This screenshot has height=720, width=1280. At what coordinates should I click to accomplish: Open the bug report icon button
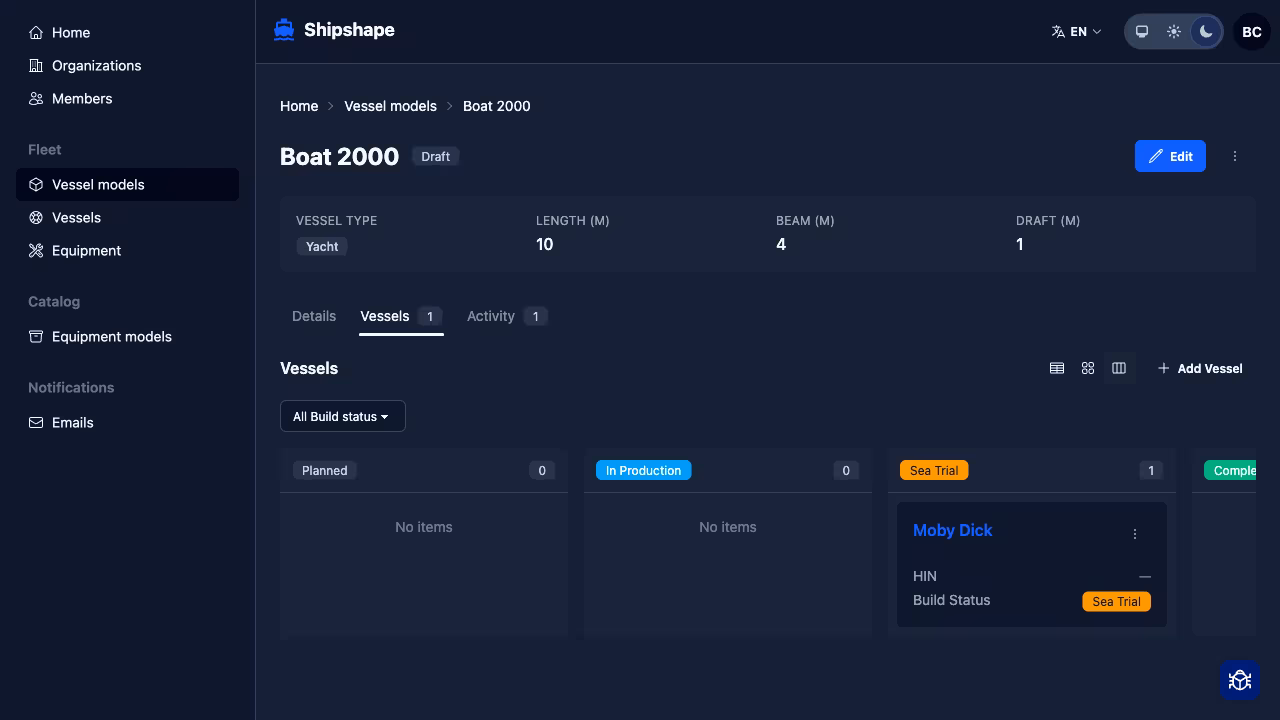[1240, 680]
